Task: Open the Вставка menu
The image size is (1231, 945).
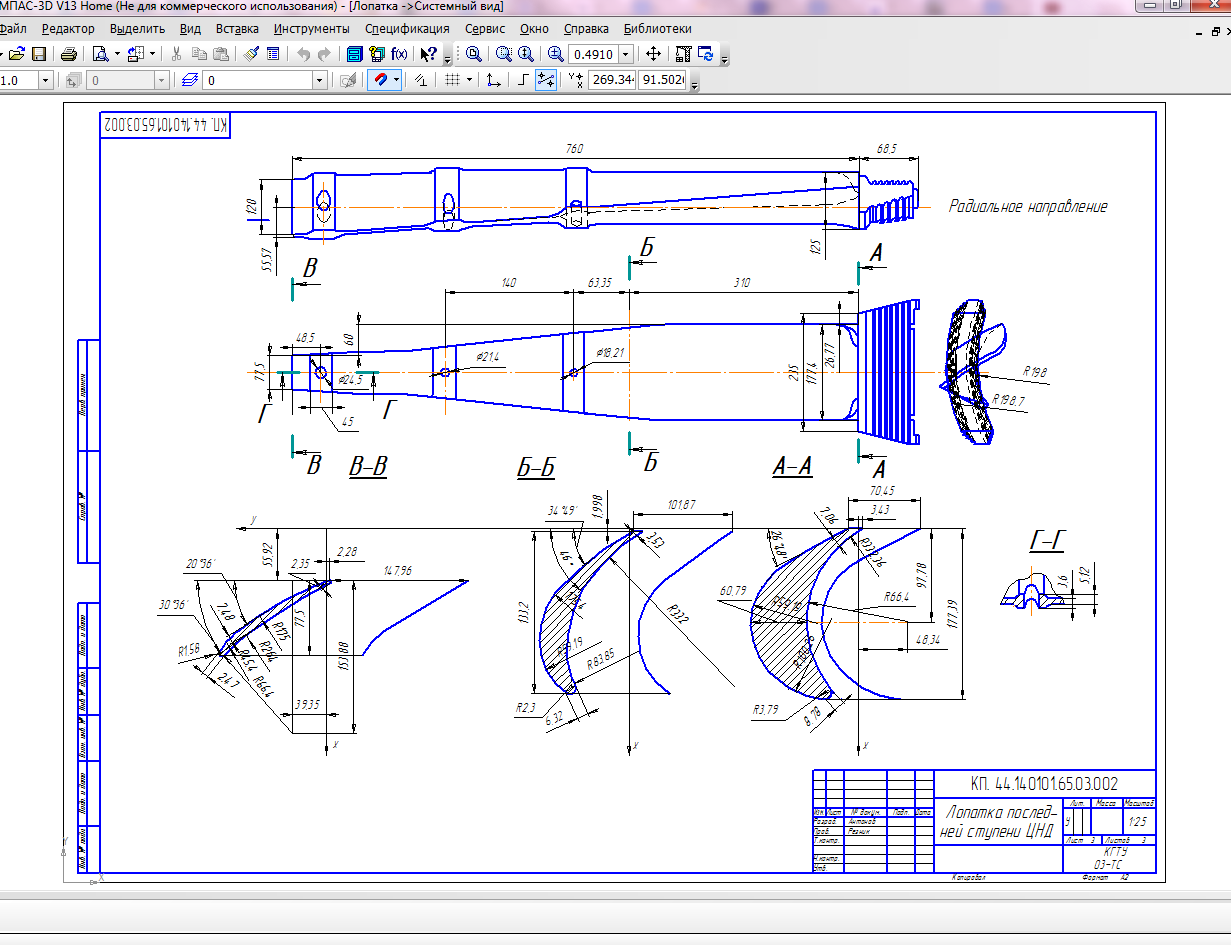Action: click(x=237, y=29)
